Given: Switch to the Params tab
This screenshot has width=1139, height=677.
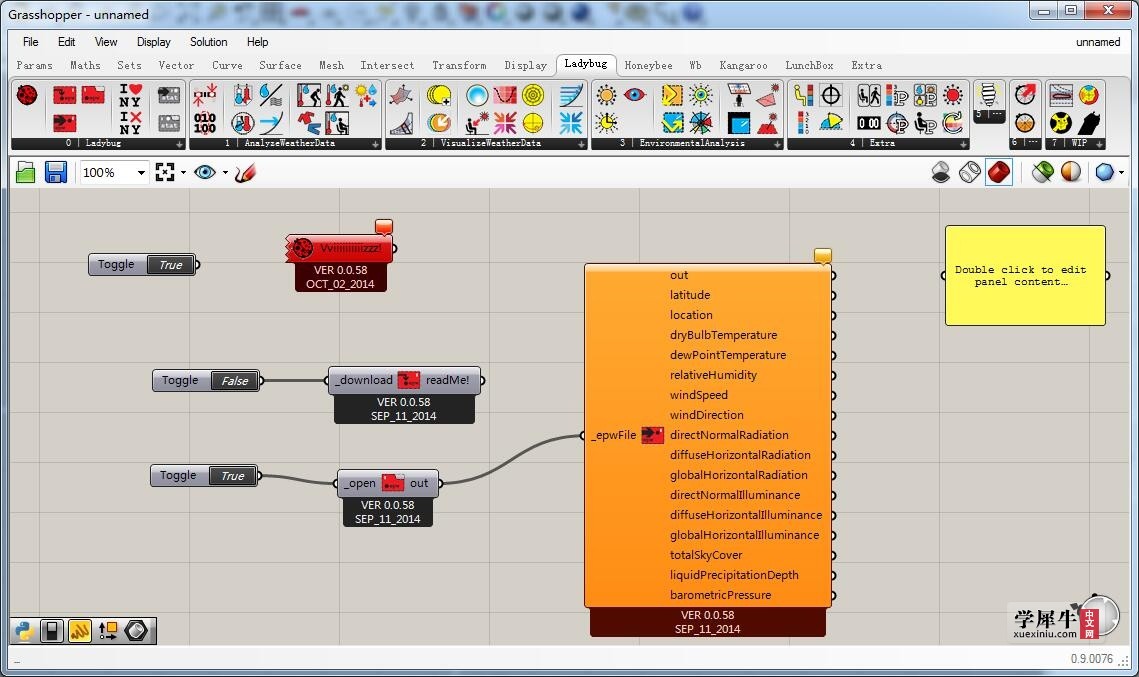Looking at the screenshot, I should (34, 65).
